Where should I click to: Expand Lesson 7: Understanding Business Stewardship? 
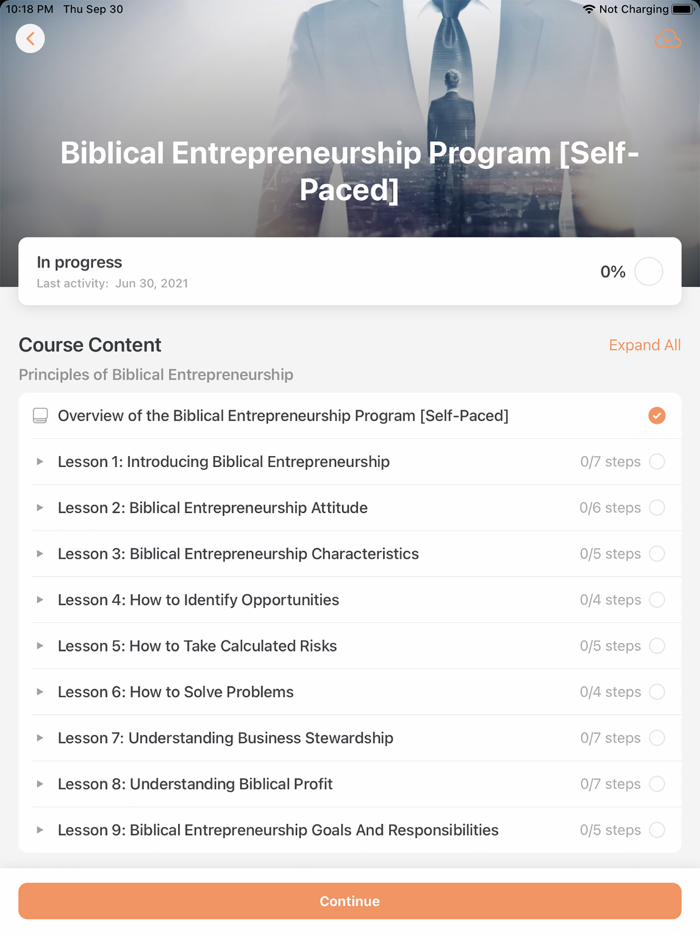tap(40, 737)
